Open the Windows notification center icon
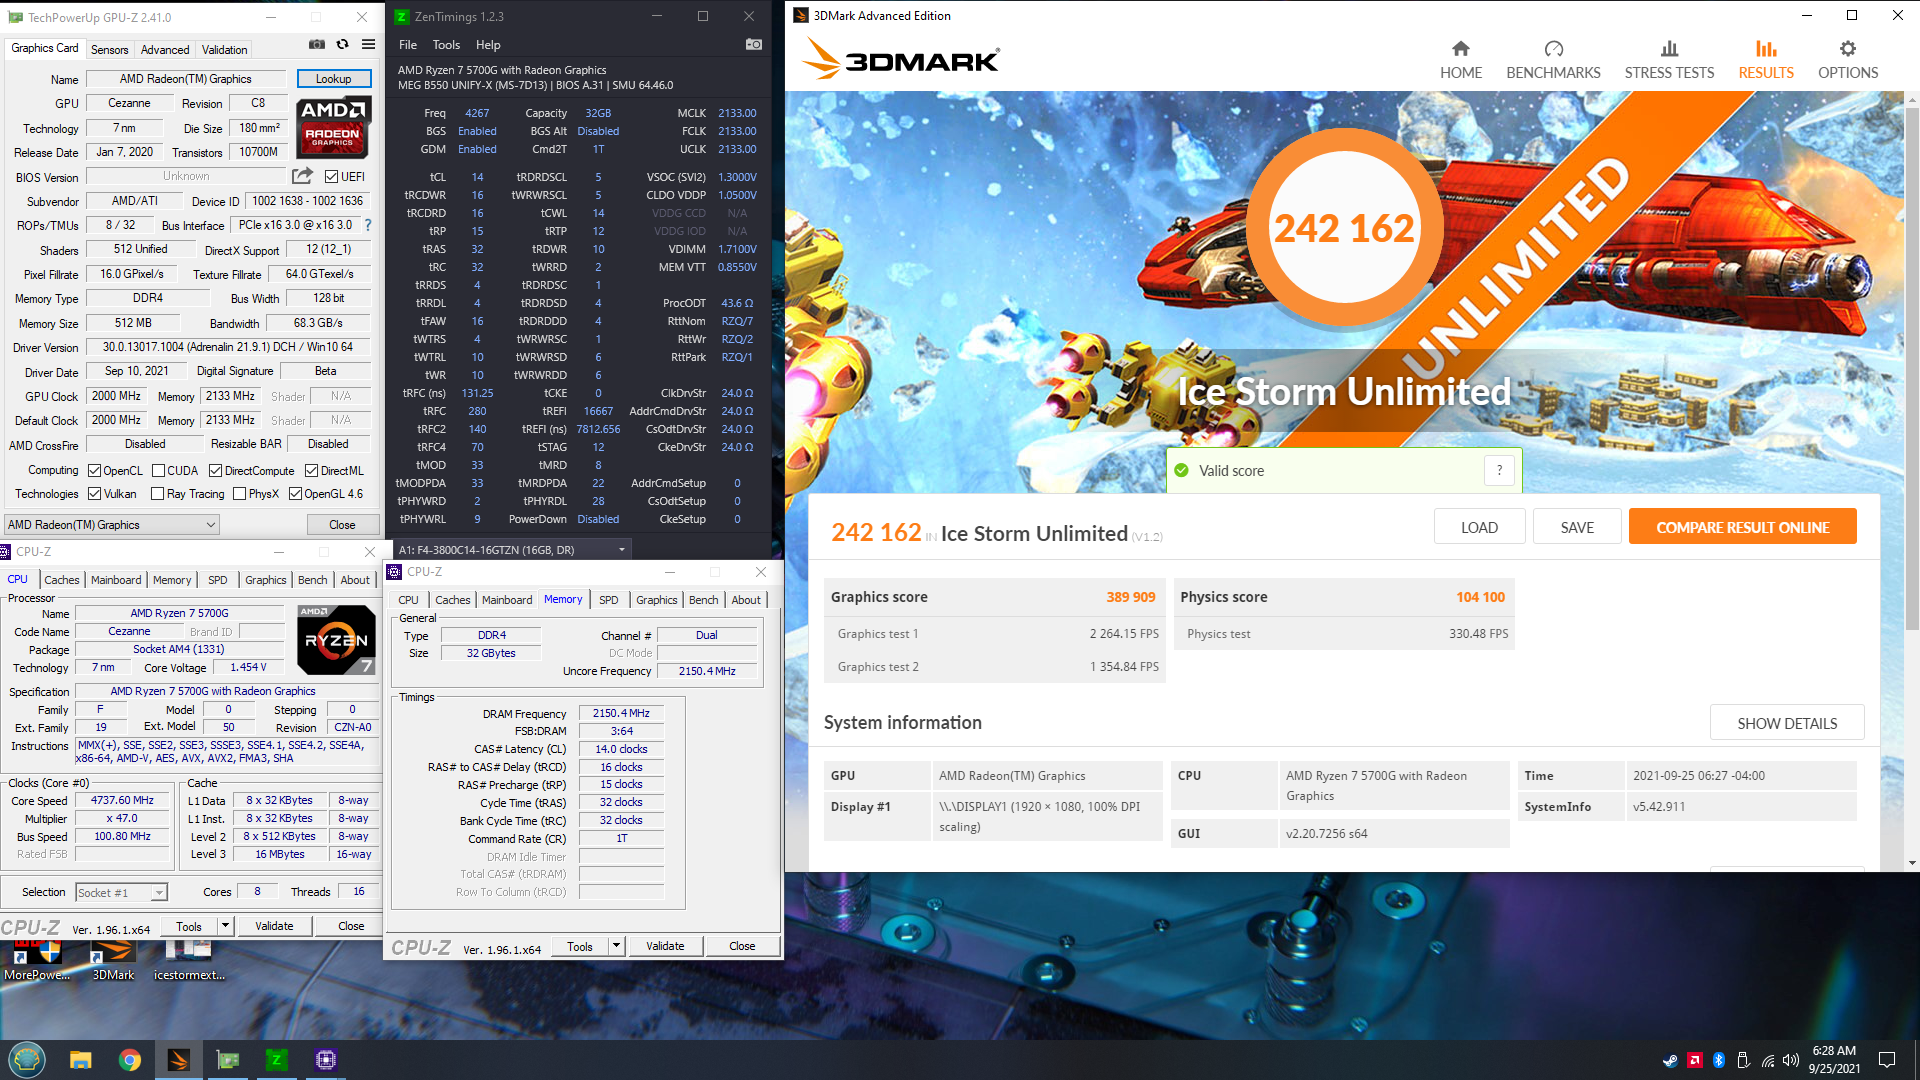This screenshot has height=1080, width=1920. coord(1887,1060)
